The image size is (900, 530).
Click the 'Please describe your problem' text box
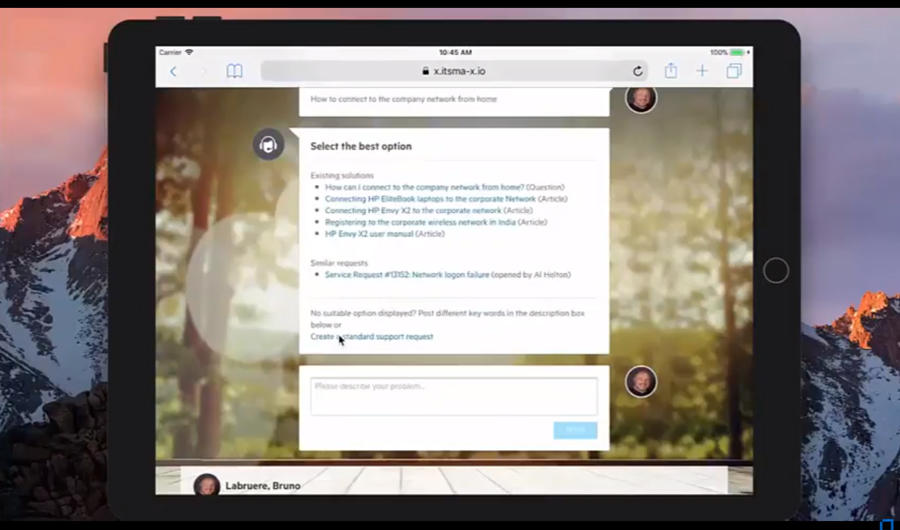pos(453,396)
